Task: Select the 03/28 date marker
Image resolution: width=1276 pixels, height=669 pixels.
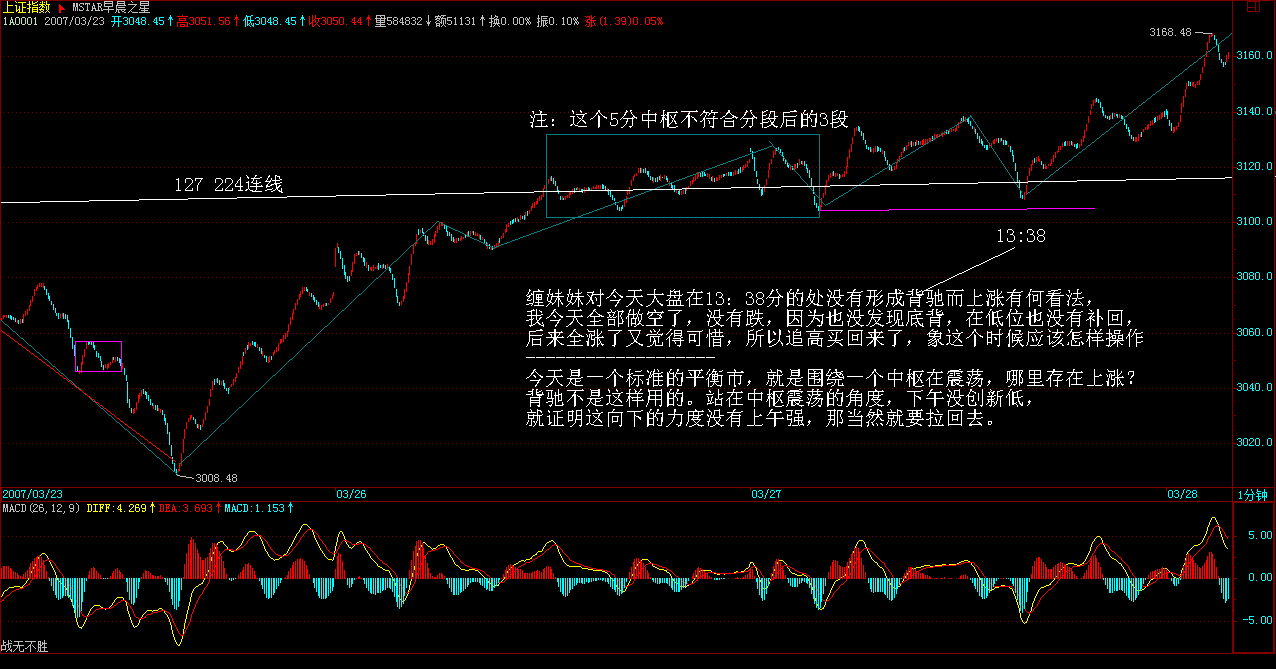Action: point(1183,494)
